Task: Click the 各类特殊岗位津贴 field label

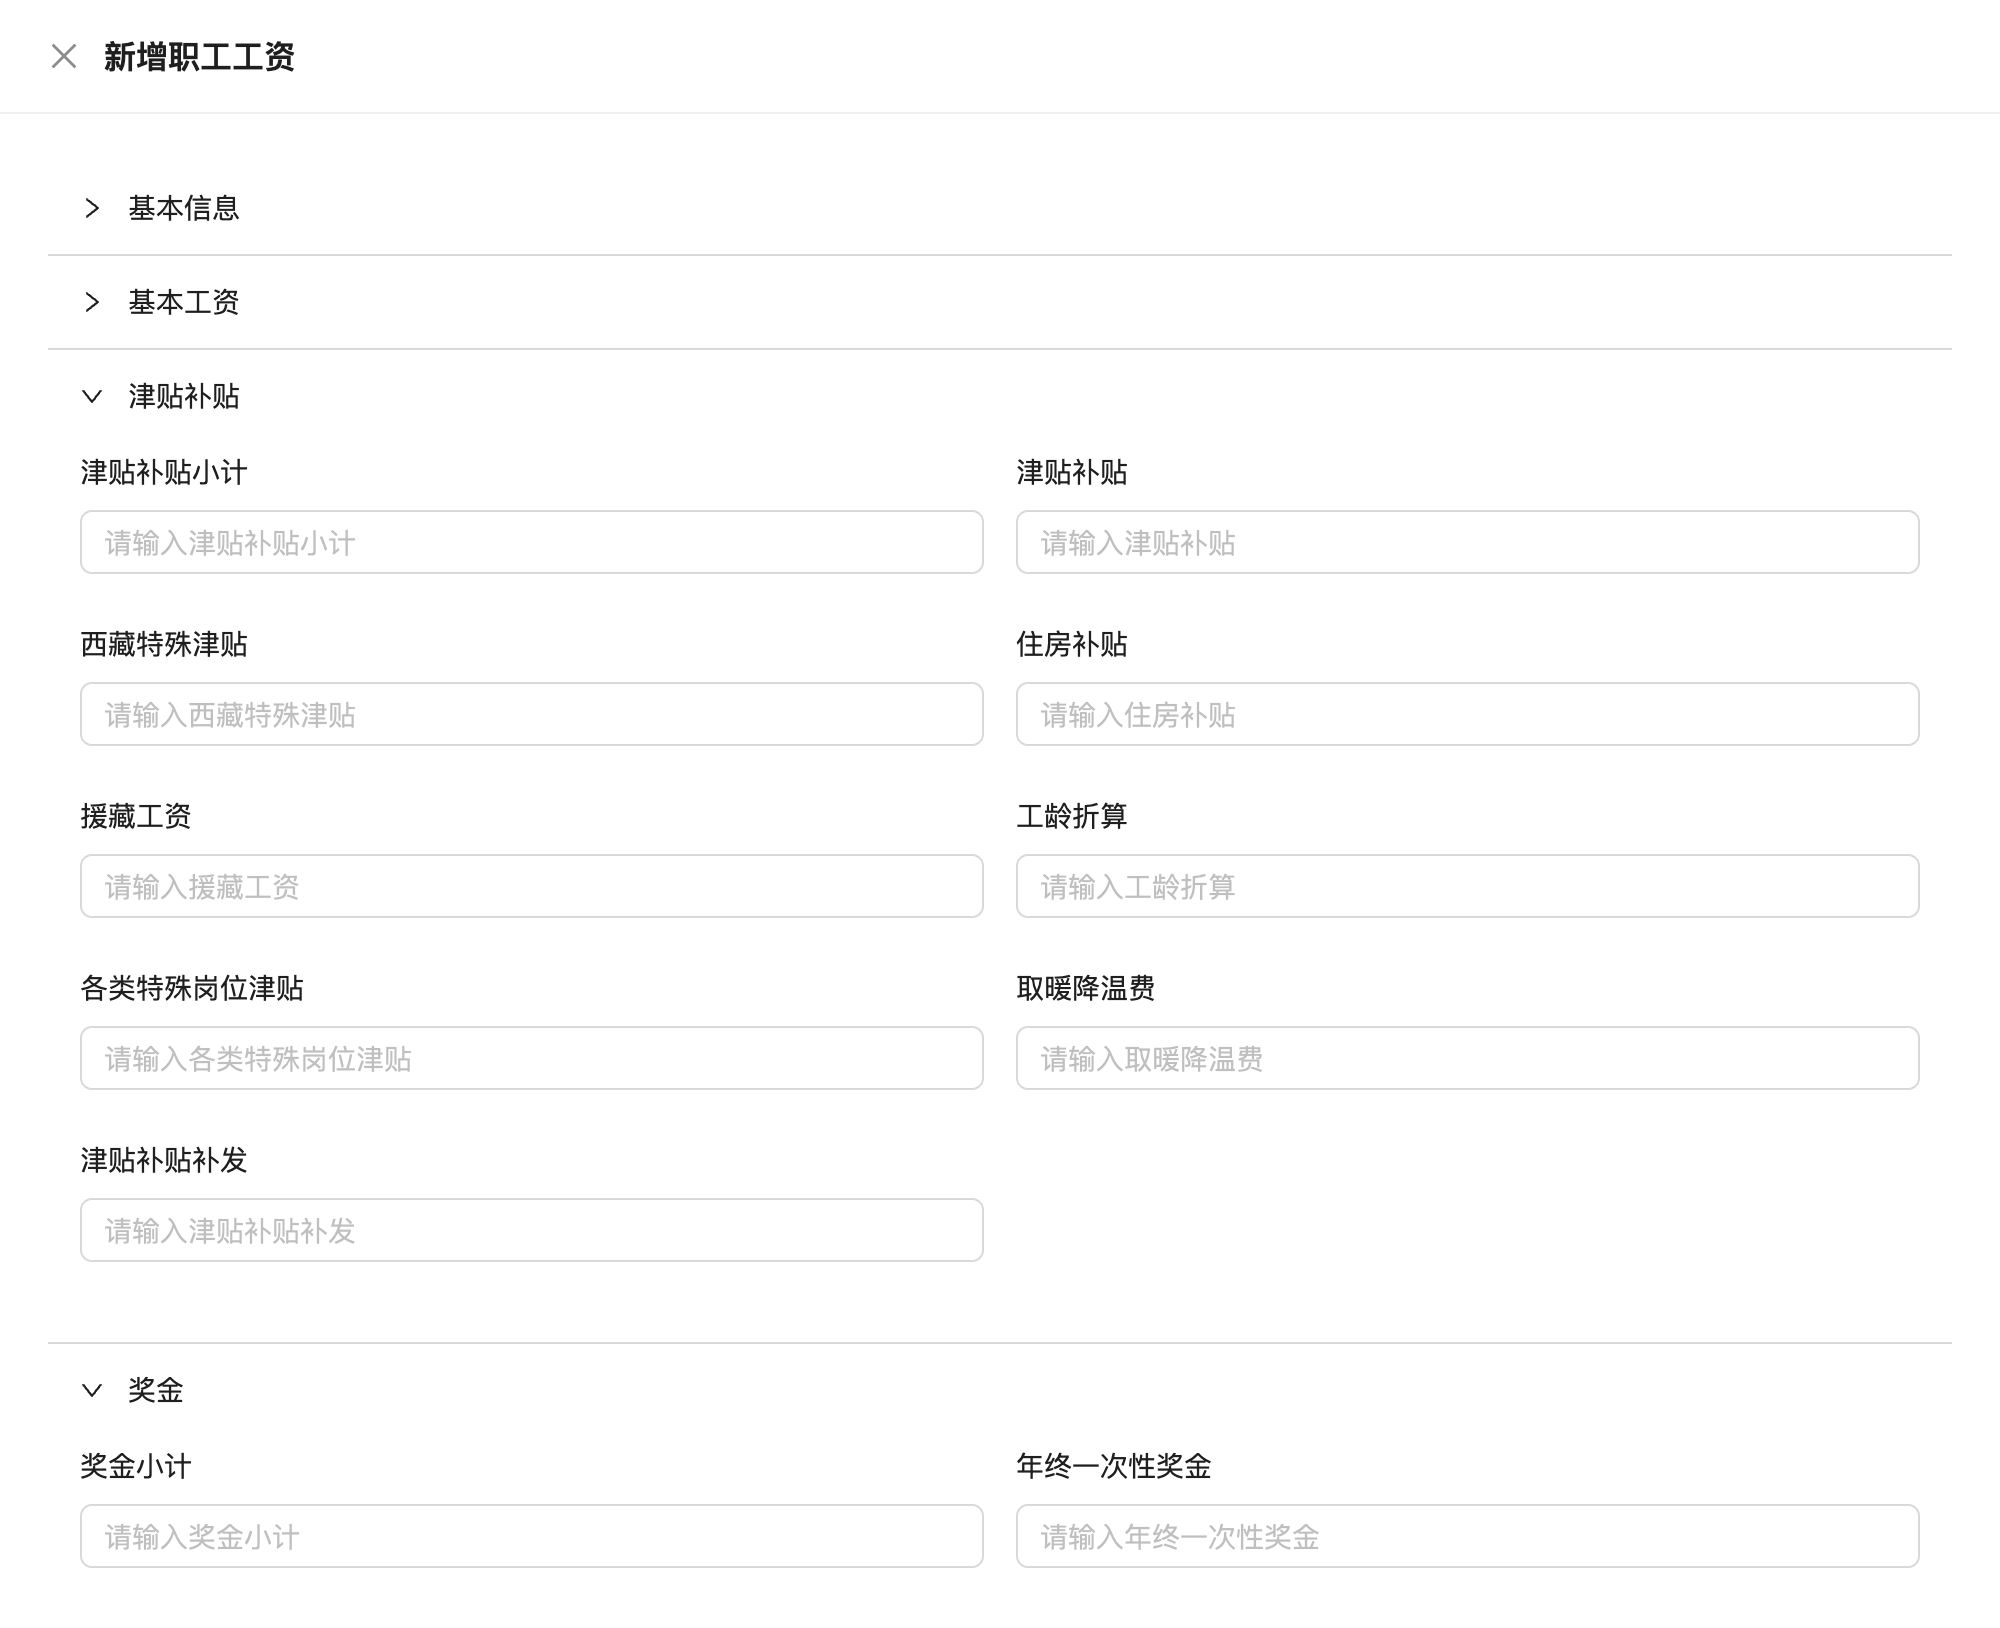Action: click(x=192, y=988)
